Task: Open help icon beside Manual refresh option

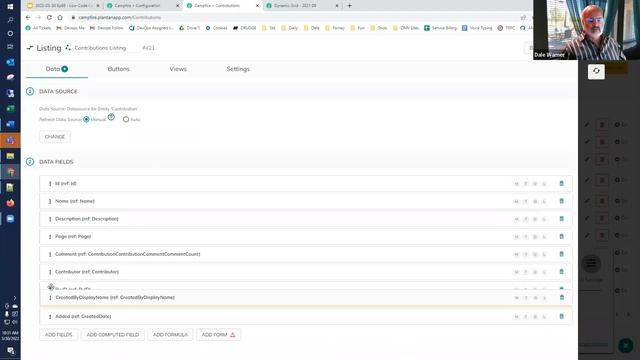Action: pyautogui.click(x=111, y=117)
